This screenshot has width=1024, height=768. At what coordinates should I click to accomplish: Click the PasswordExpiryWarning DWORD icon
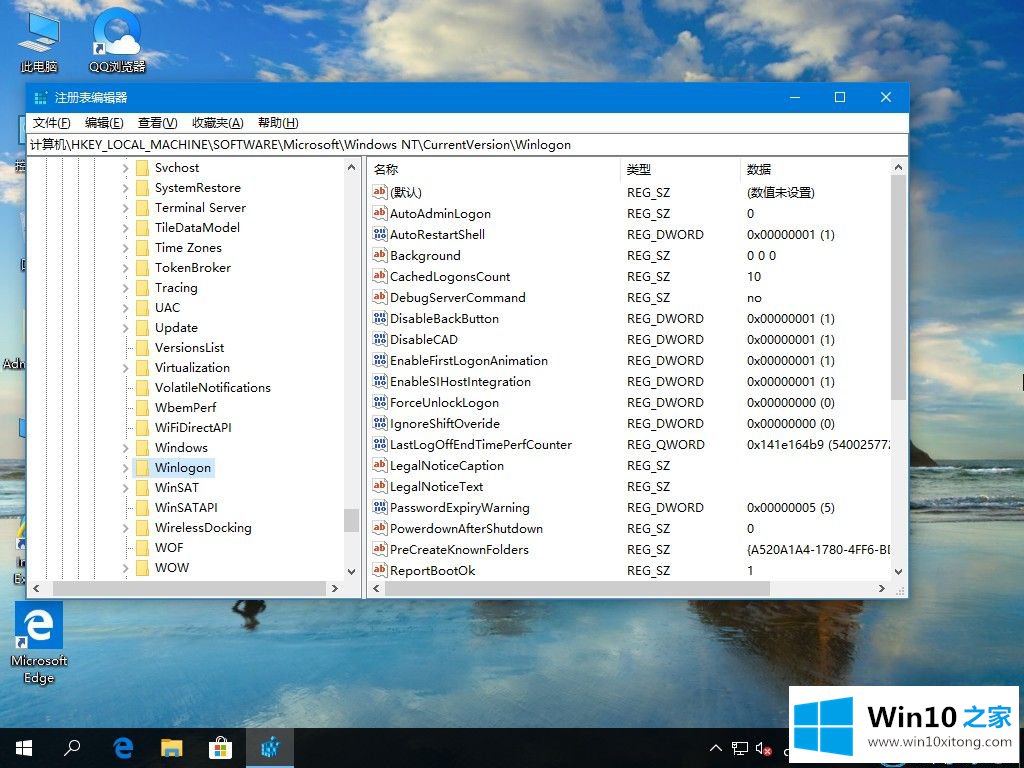[x=379, y=507]
